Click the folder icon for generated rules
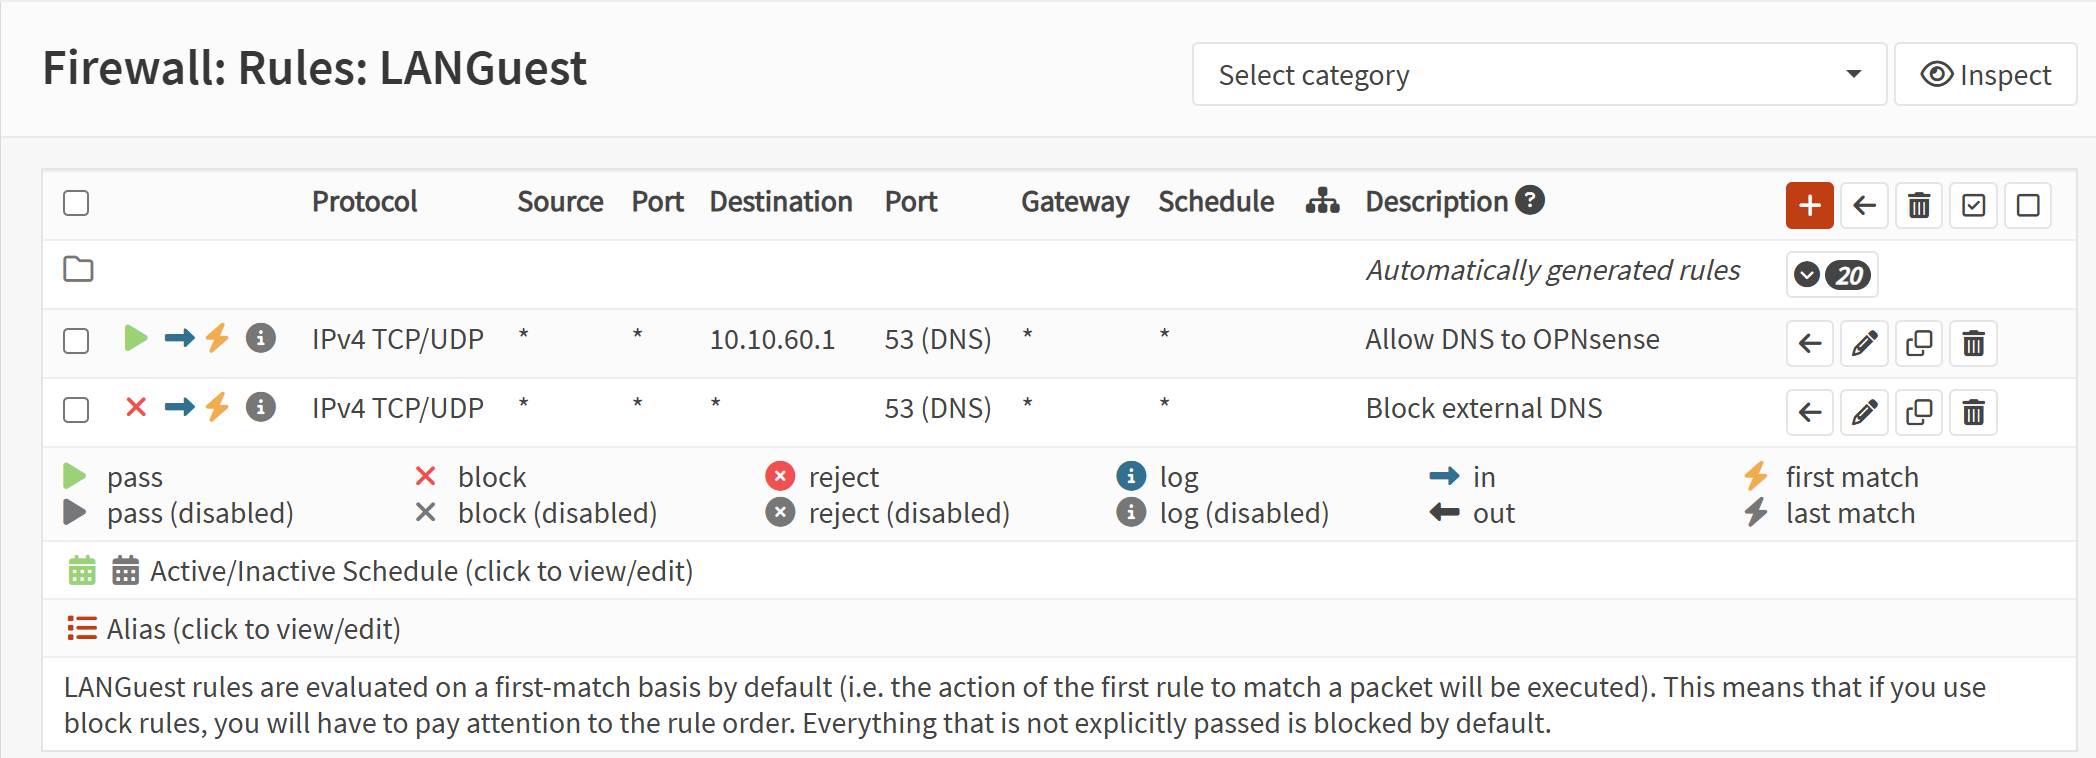Image resolution: width=2096 pixels, height=758 pixels. 78,269
